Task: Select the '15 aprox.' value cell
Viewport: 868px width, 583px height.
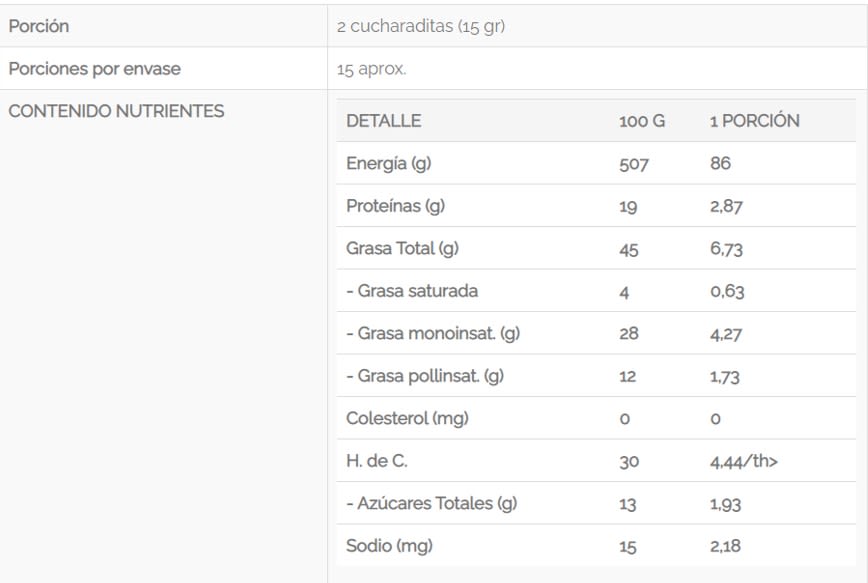Action: click(x=372, y=70)
